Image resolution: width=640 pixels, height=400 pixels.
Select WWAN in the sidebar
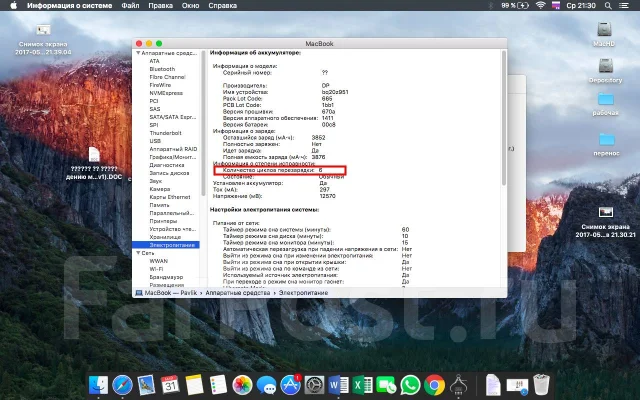point(158,261)
